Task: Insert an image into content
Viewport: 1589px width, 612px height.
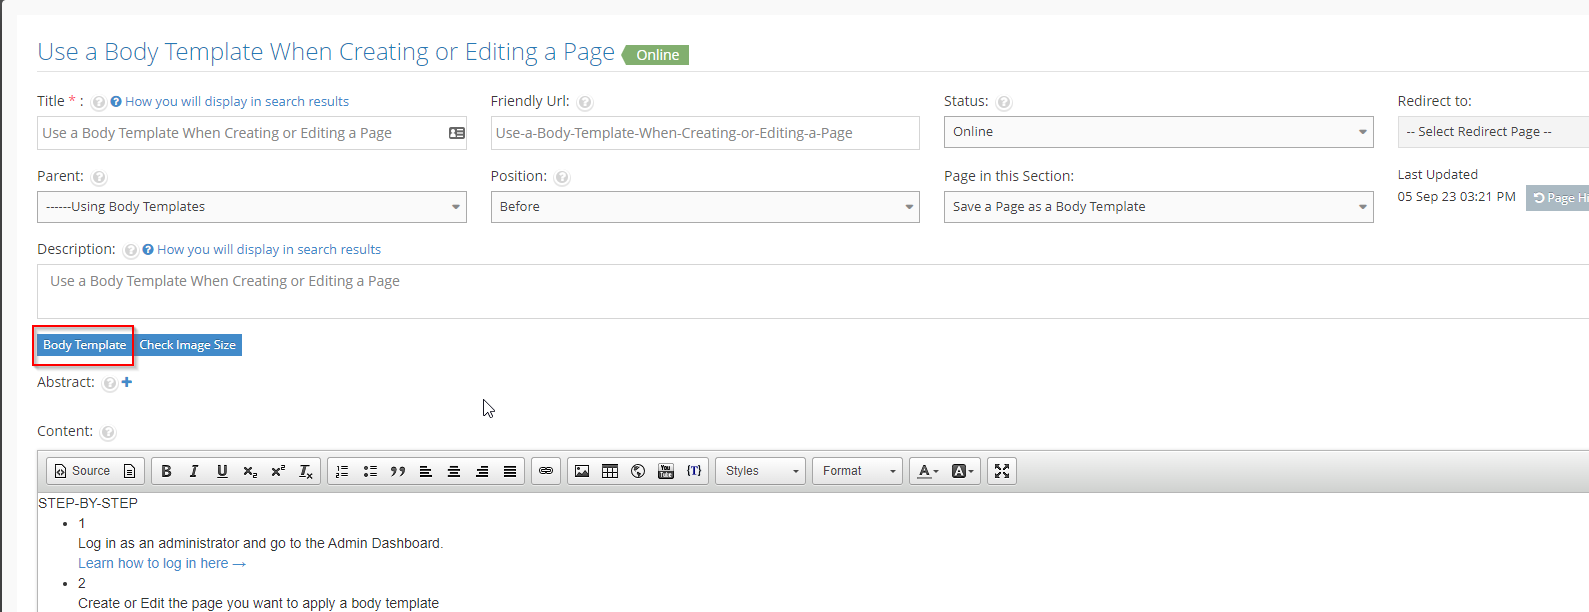Action: tap(582, 471)
